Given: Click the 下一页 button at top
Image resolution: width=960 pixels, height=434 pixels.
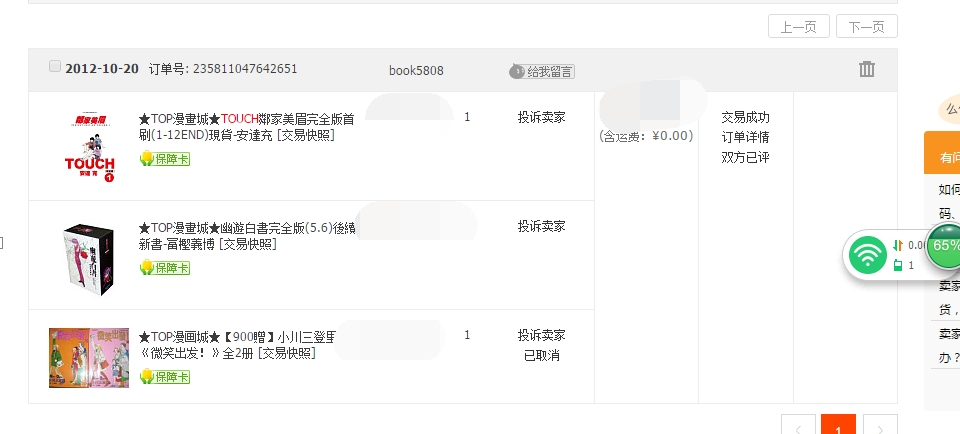Looking at the screenshot, I should (x=866, y=27).
